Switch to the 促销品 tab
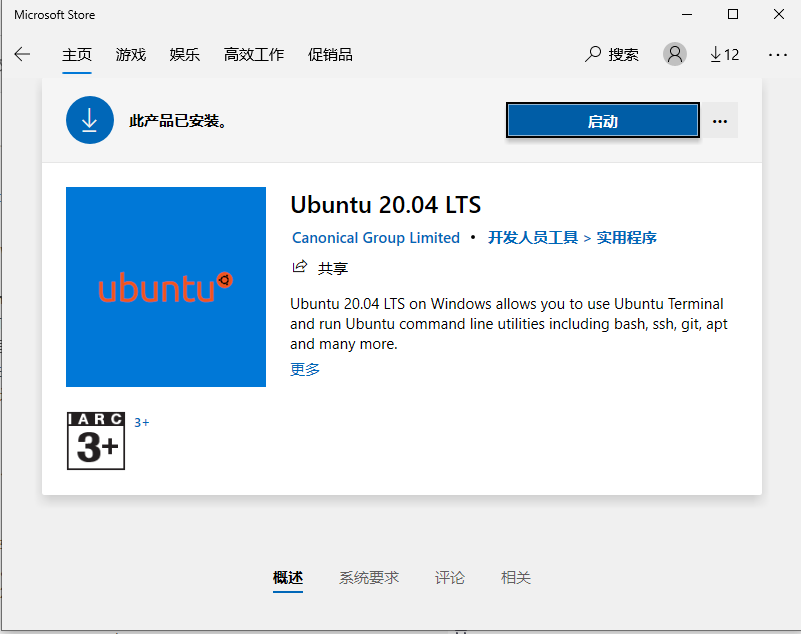Screen dimensions: 801x634 [x=330, y=54]
